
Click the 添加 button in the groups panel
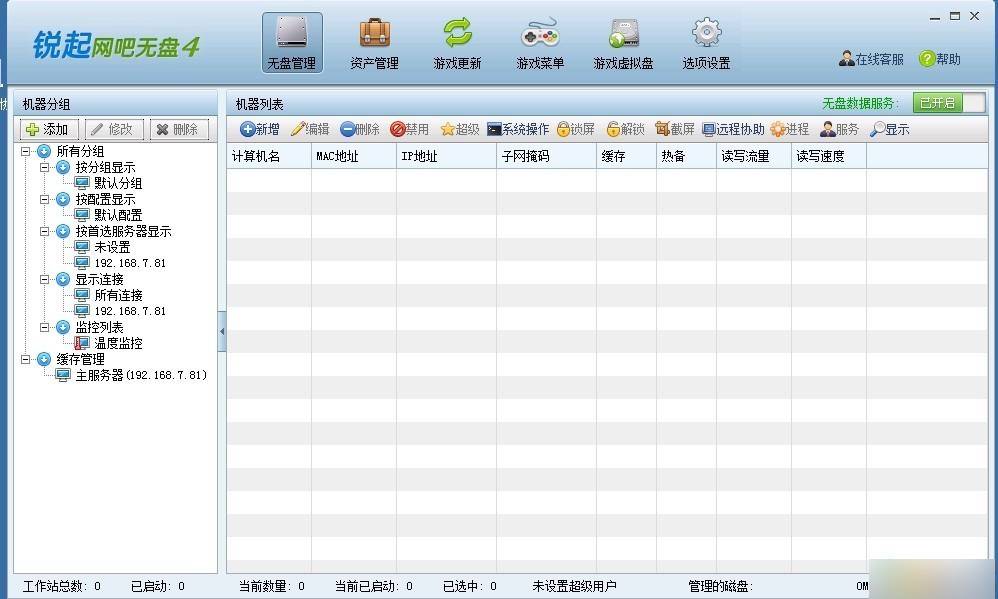click(48, 128)
